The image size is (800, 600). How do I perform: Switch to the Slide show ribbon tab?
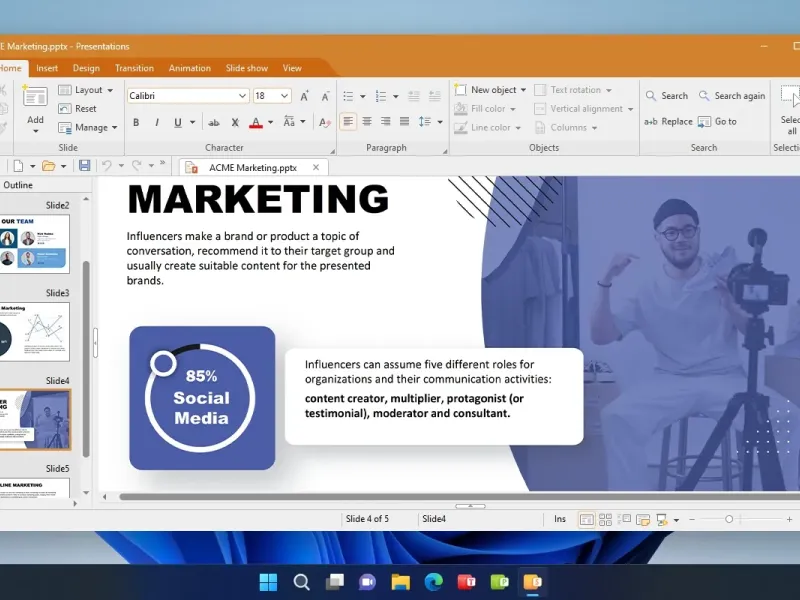pos(246,68)
